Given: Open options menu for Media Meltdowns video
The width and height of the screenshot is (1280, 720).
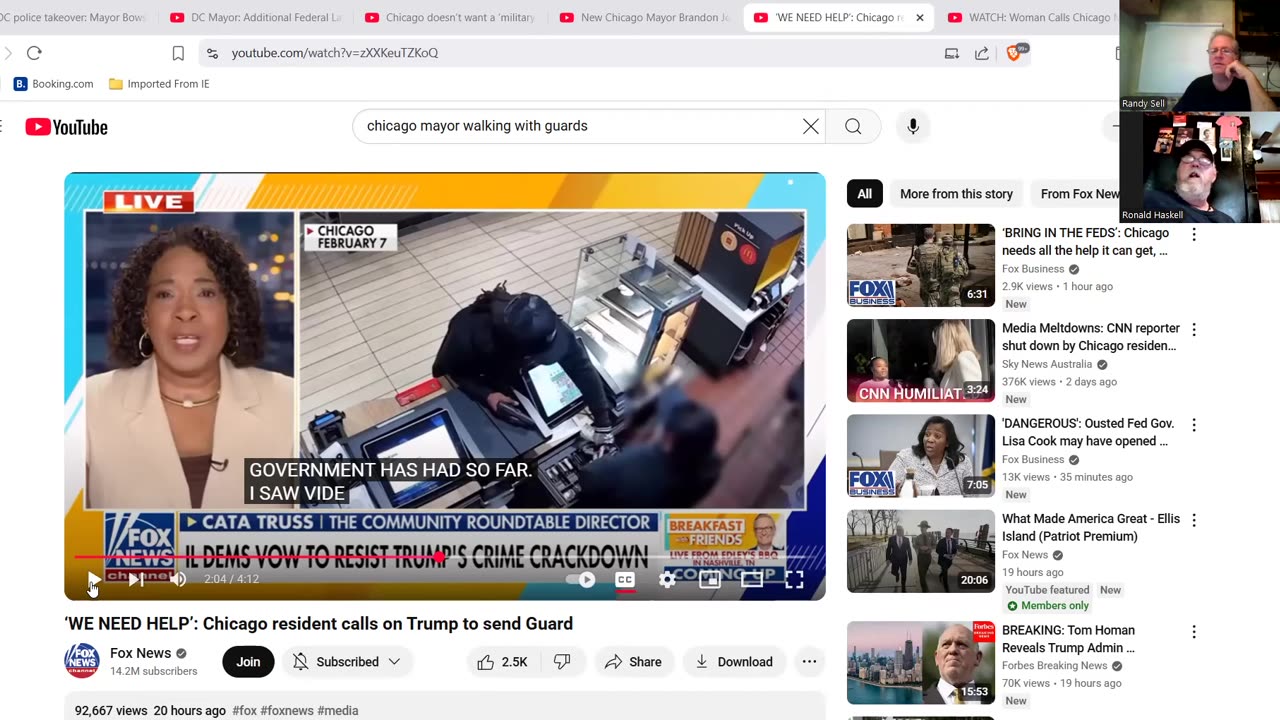Looking at the screenshot, I should point(1193,329).
